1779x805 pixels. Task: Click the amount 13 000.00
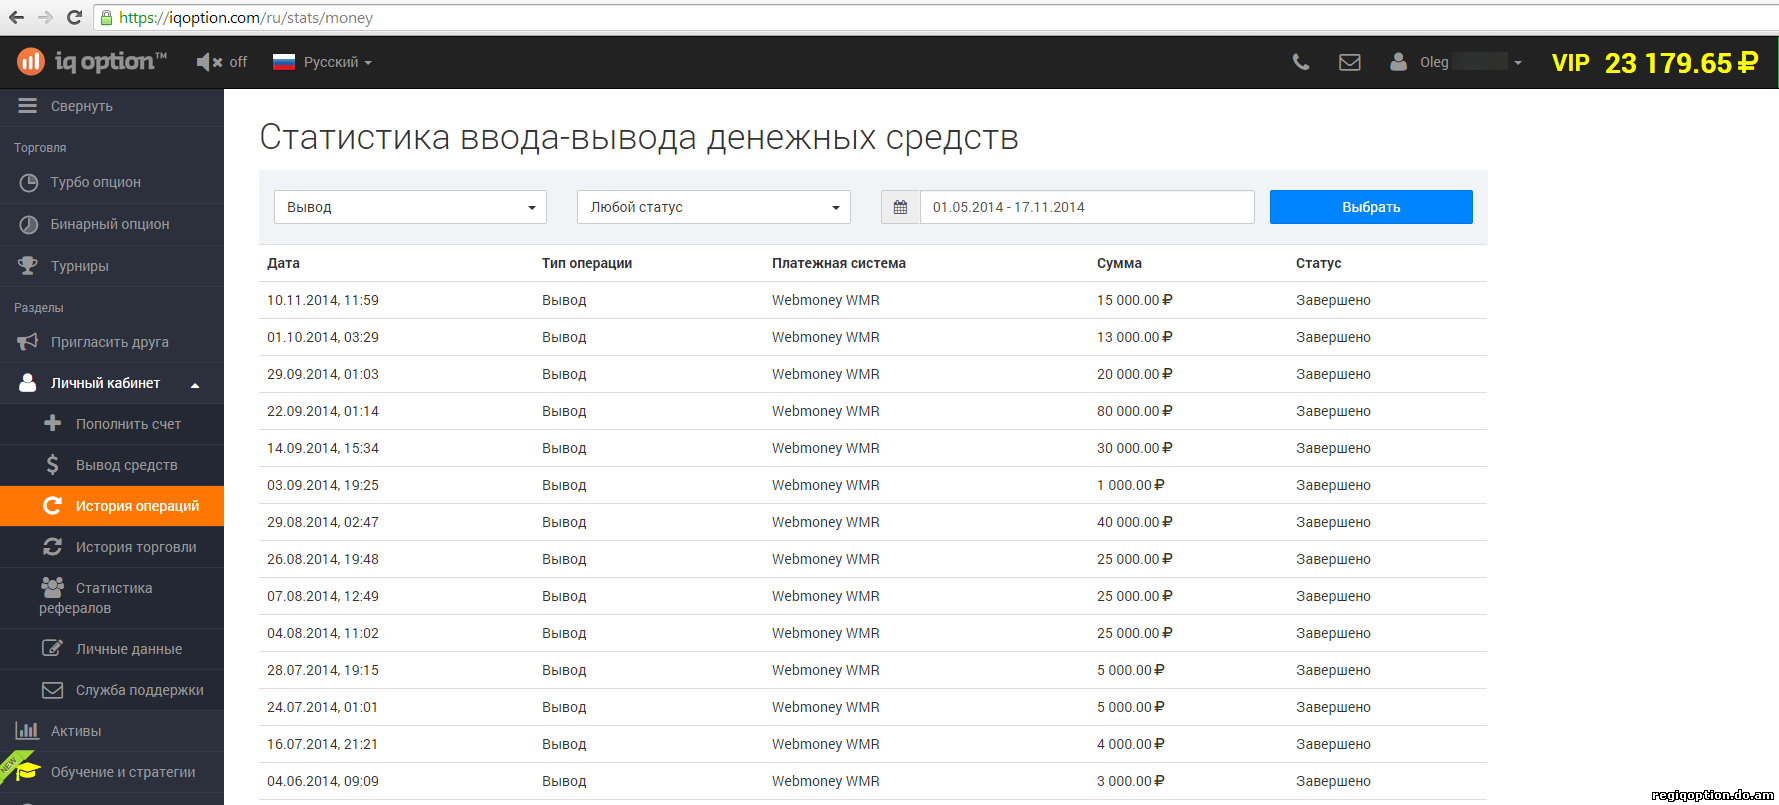click(1134, 337)
